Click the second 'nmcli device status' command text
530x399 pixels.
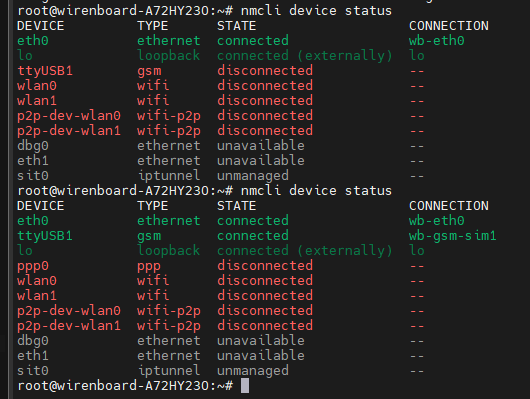[x=316, y=191]
